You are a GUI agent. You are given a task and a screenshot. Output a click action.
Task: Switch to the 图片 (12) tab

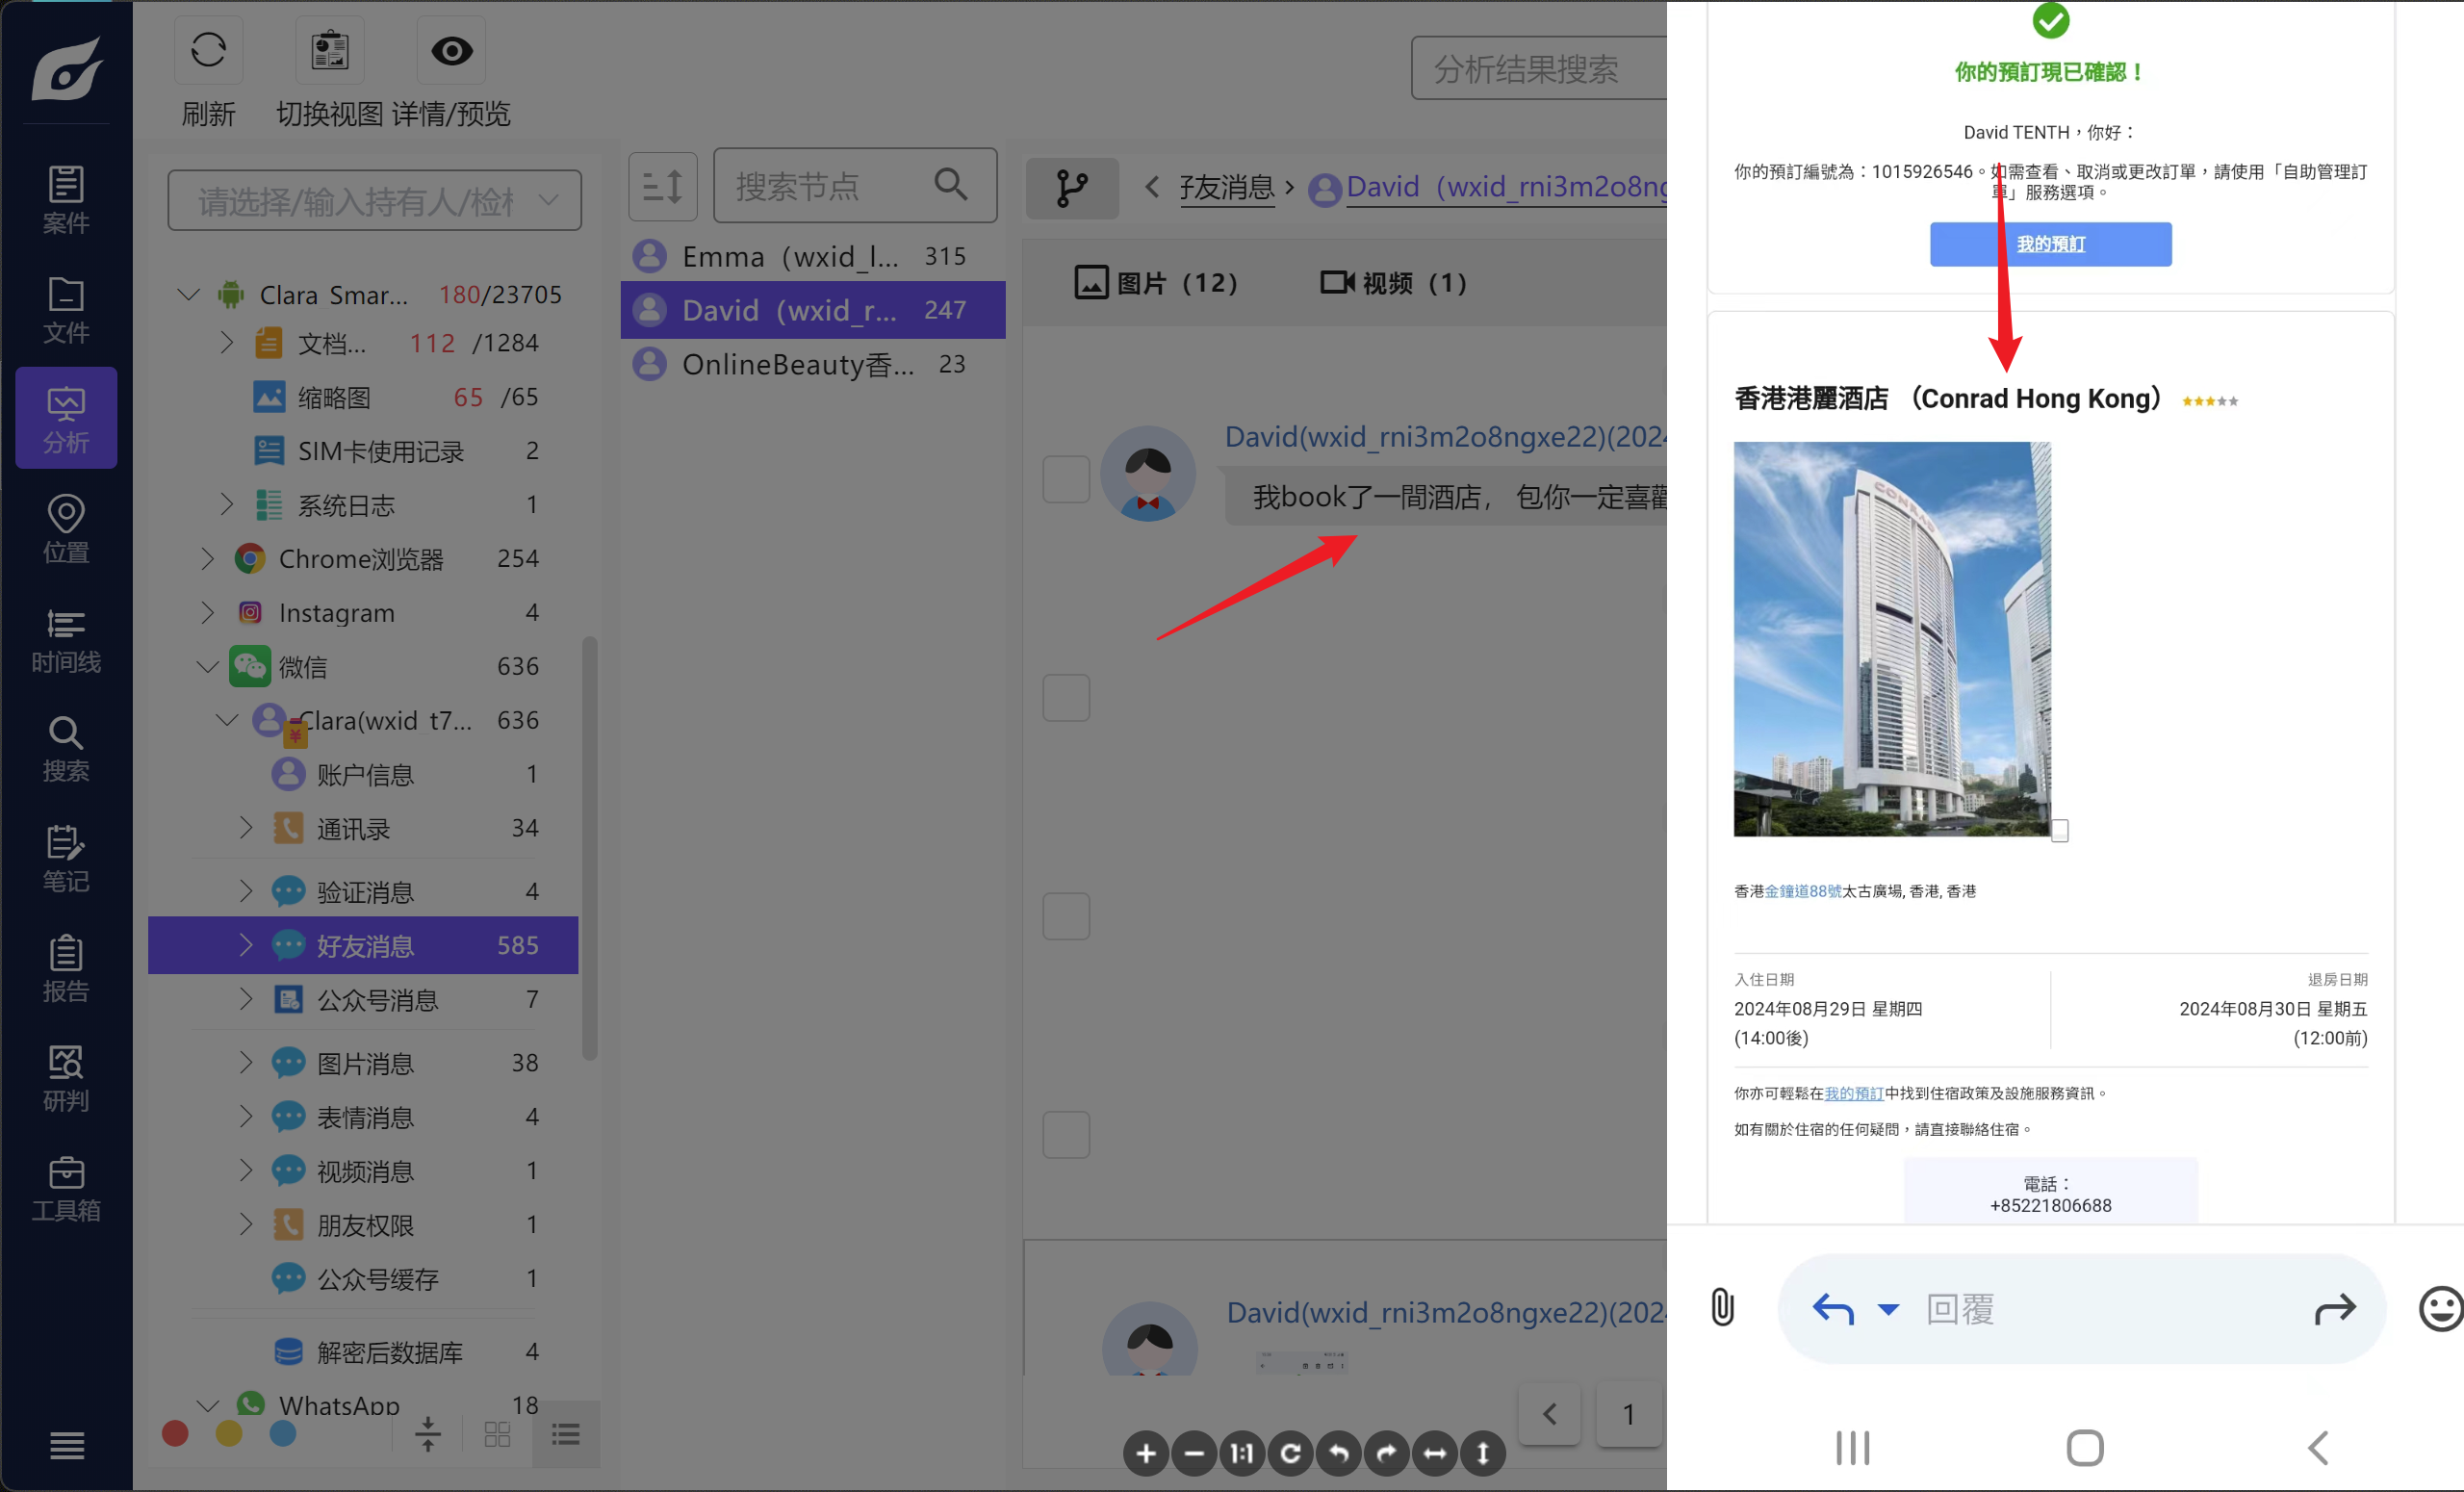(1156, 283)
